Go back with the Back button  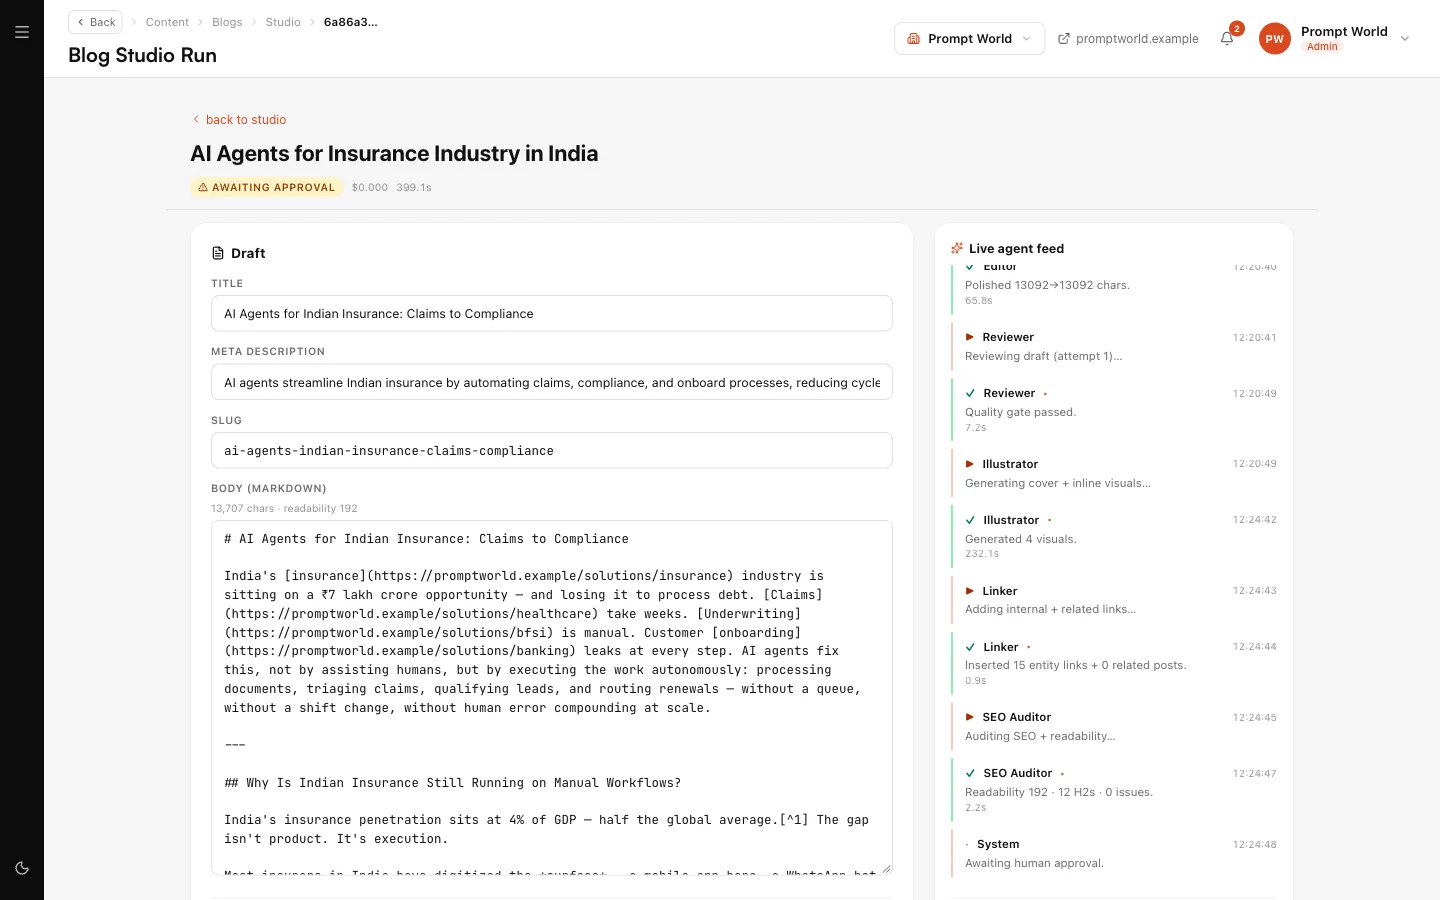(95, 22)
